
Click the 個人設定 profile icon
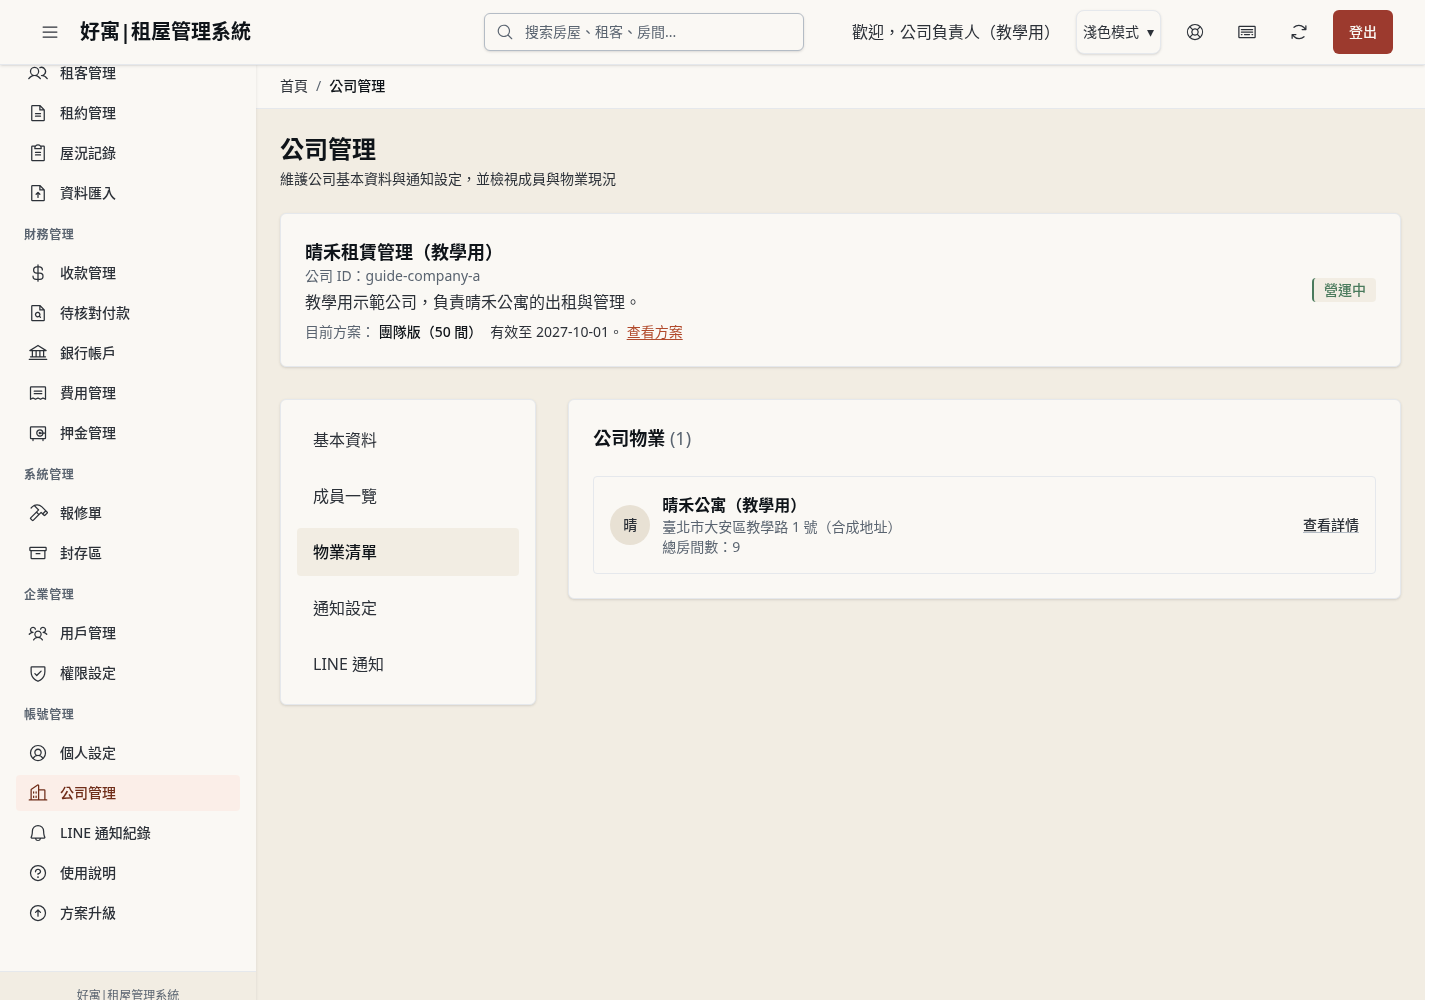(x=38, y=753)
